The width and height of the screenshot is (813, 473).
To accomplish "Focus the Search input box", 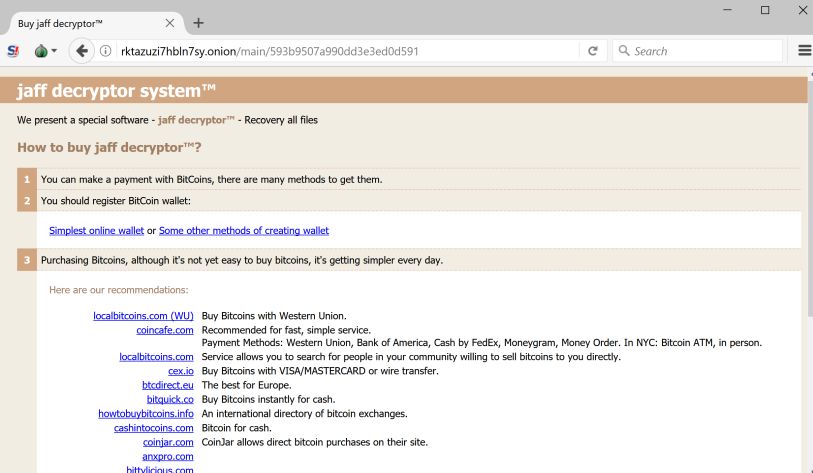I will tap(697, 51).
